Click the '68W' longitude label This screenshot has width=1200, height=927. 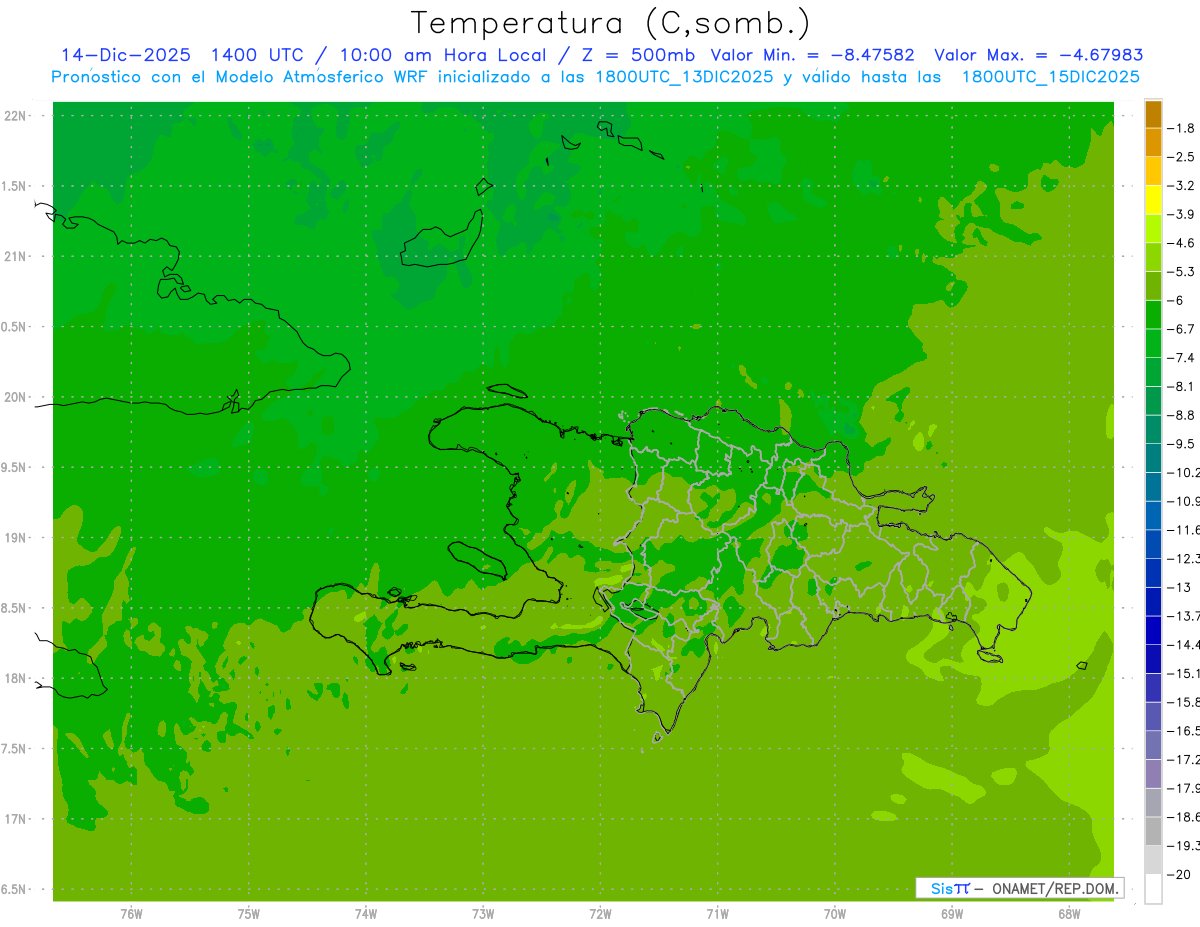pyautogui.click(x=1069, y=914)
